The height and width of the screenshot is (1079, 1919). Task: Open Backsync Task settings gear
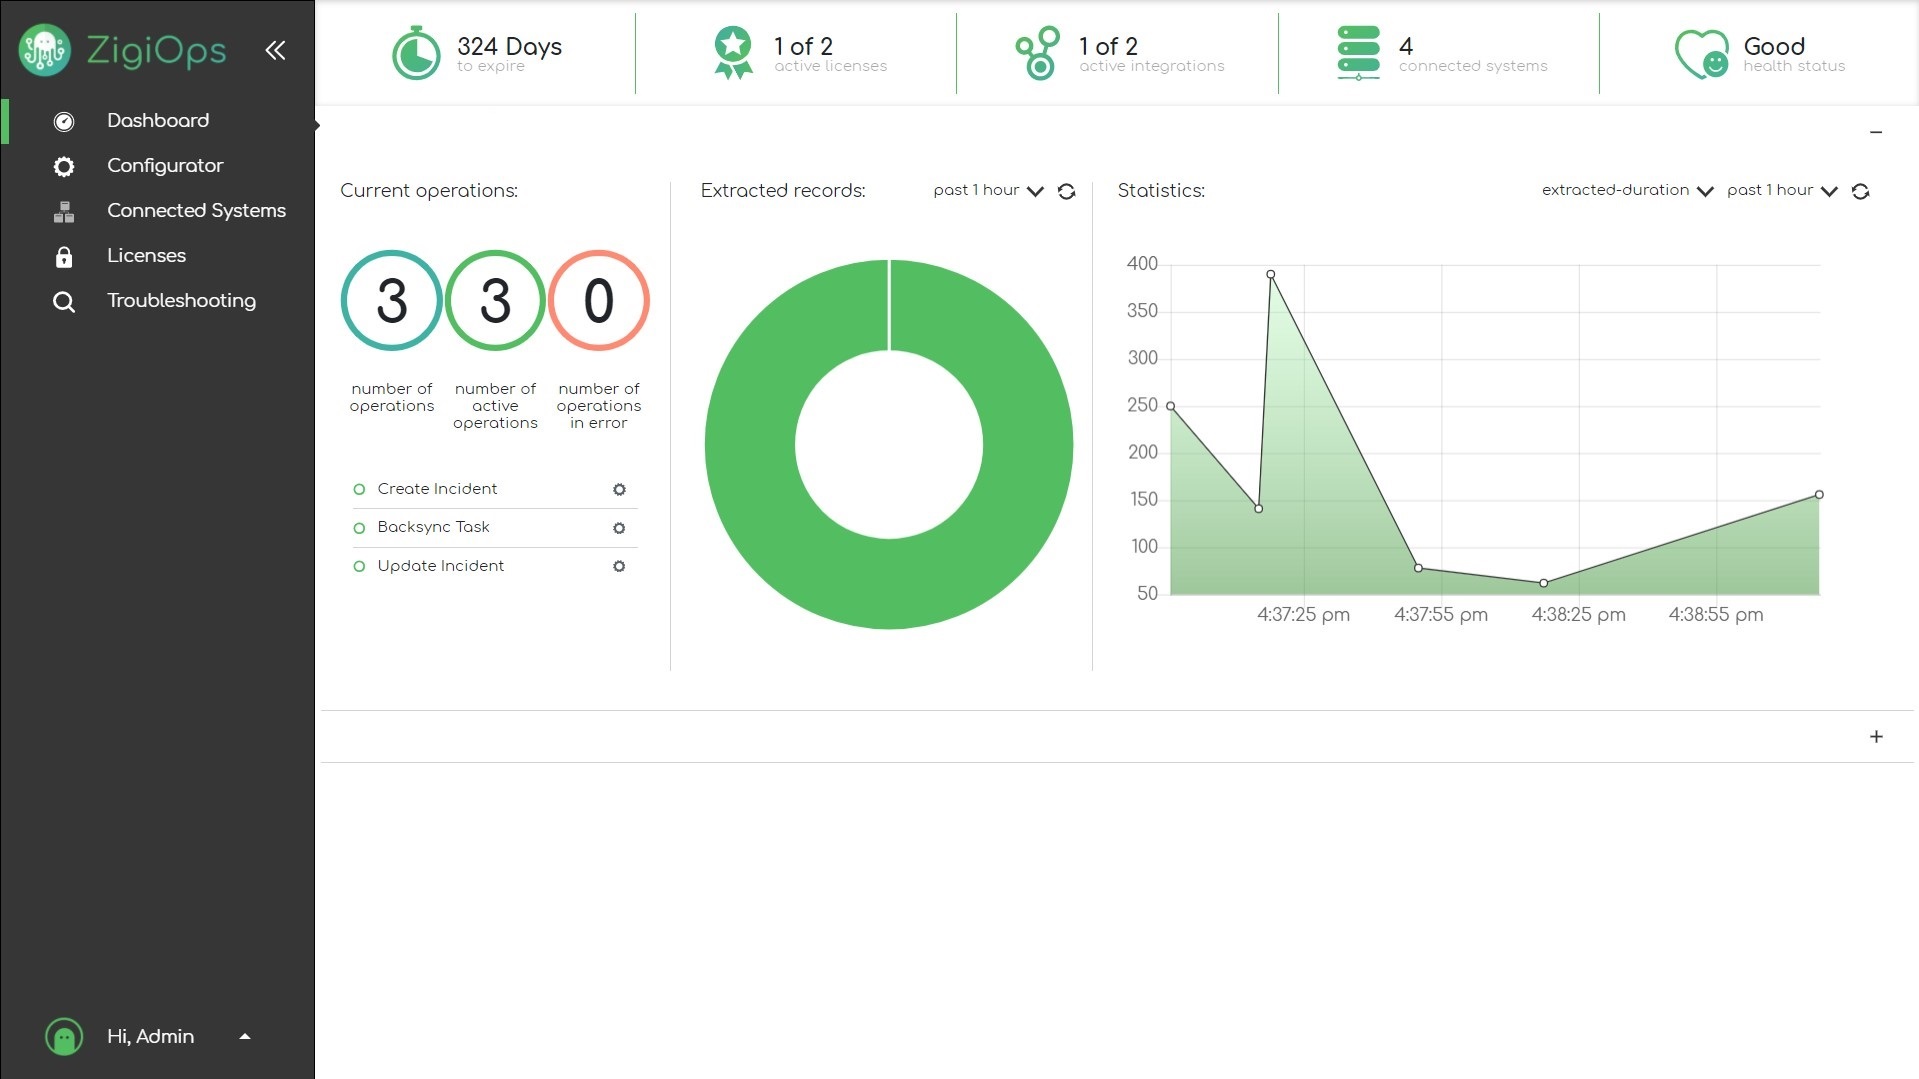[x=619, y=527]
